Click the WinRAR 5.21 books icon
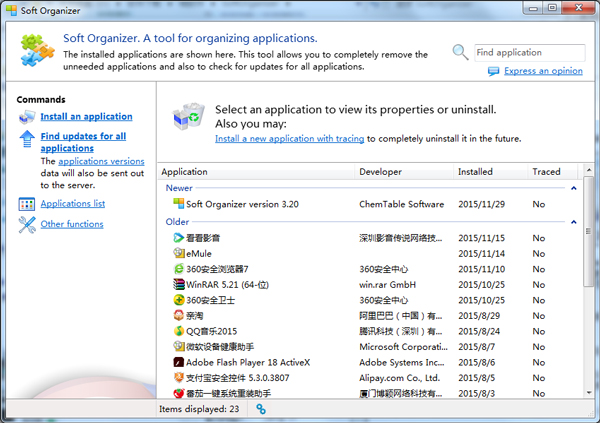This screenshot has height=423, width=600. point(179,284)
